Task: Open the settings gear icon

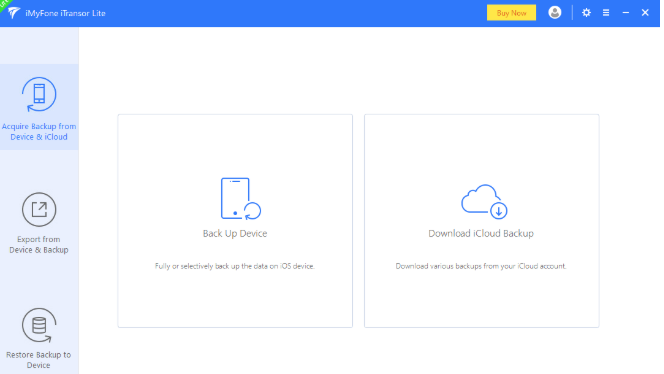Action: (586, 13)
